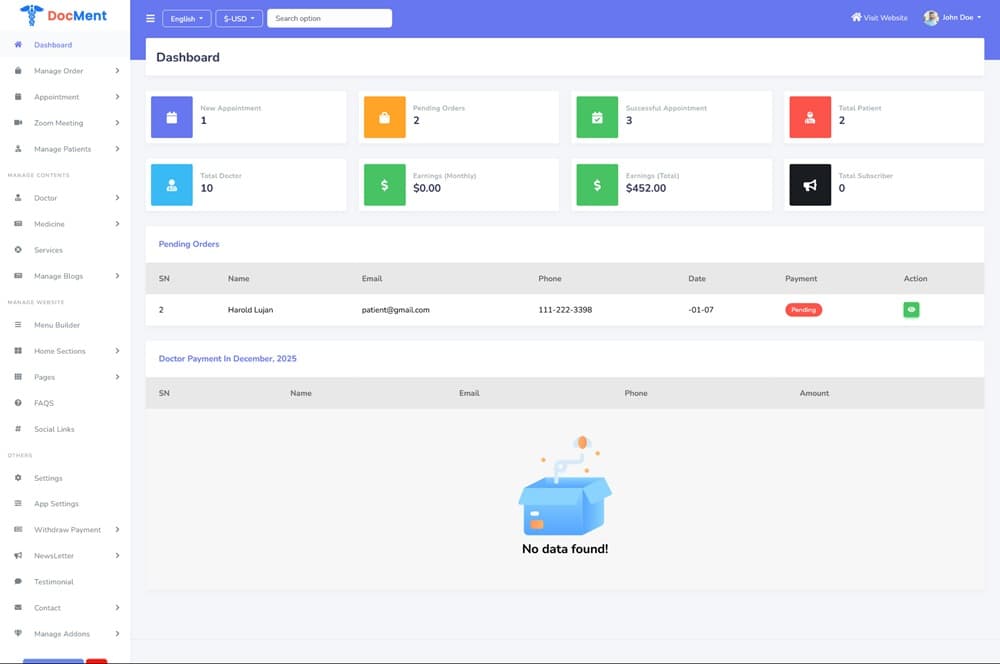Click the Earnings (Total) dollar icon
Image resolution: width=1000 pixels, height=664 pixels.
tap(597, 185)
